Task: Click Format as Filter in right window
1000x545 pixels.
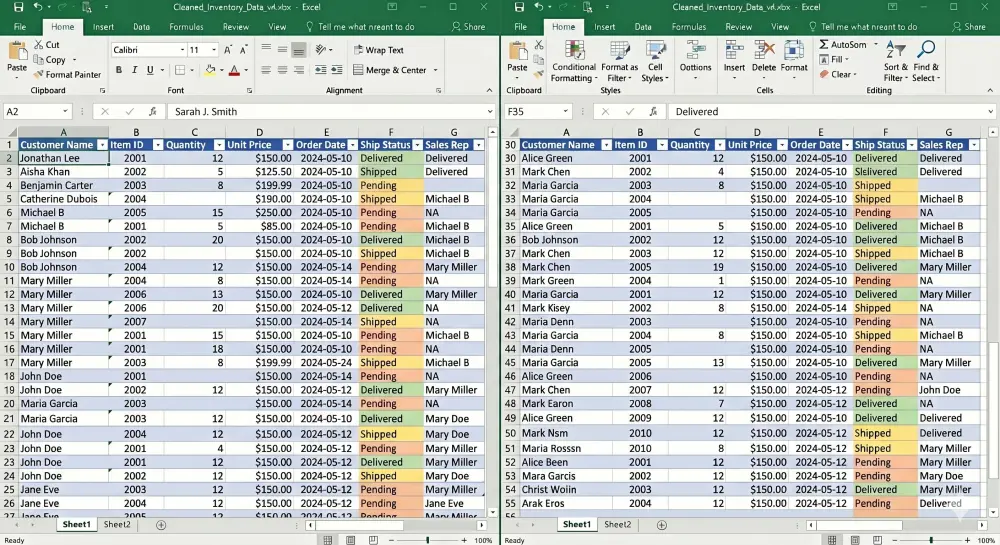Action: tap(619, 61)
